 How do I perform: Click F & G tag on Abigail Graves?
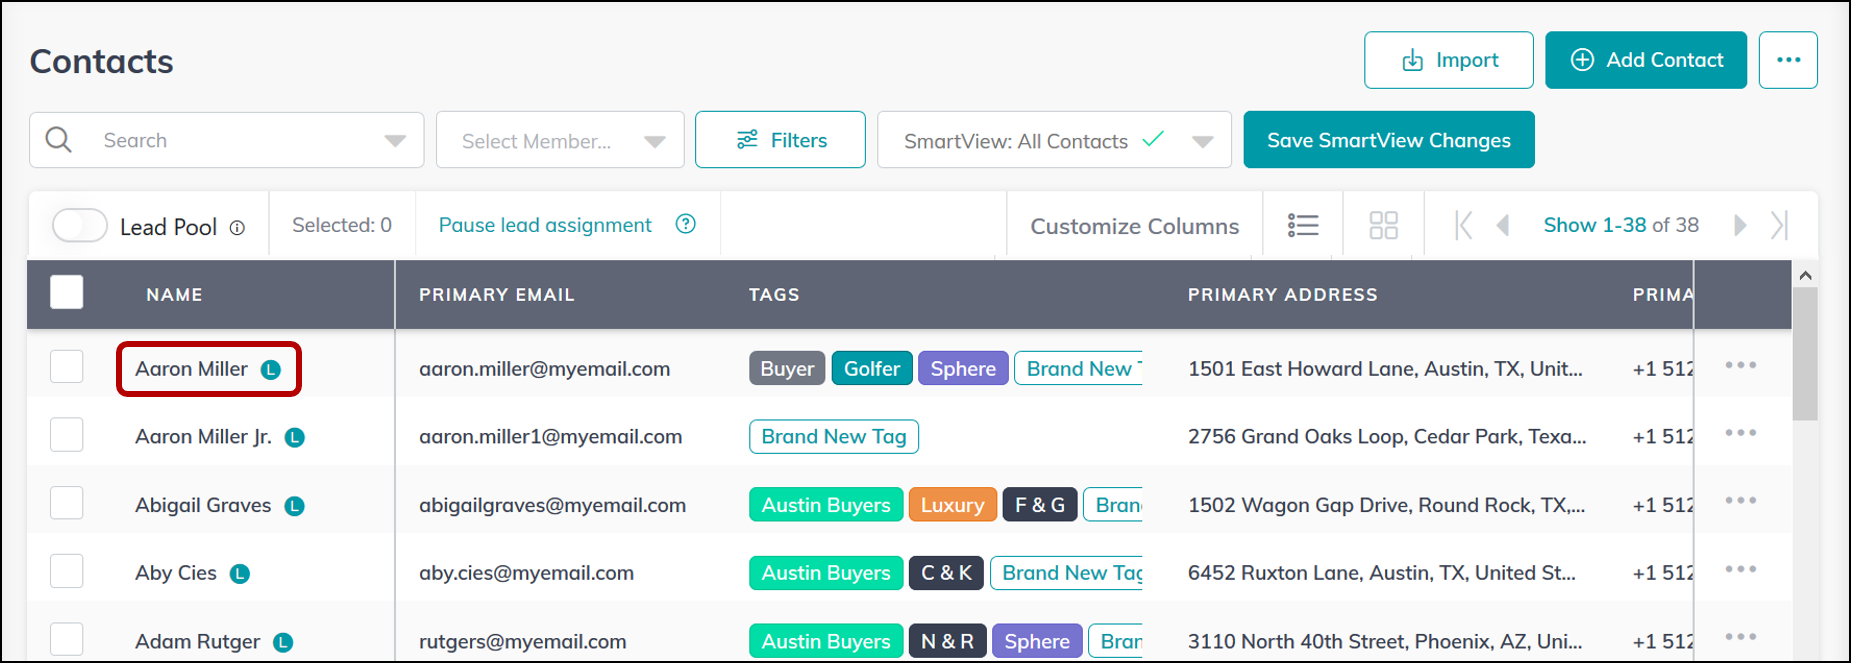(x=1040, y=505)
